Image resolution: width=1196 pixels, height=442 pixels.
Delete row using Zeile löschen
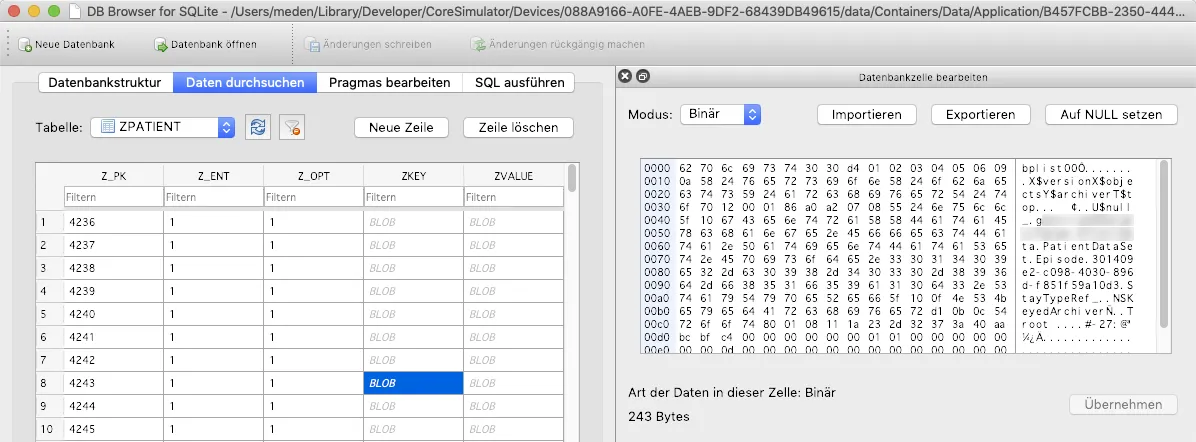click(x=518, y=127)
